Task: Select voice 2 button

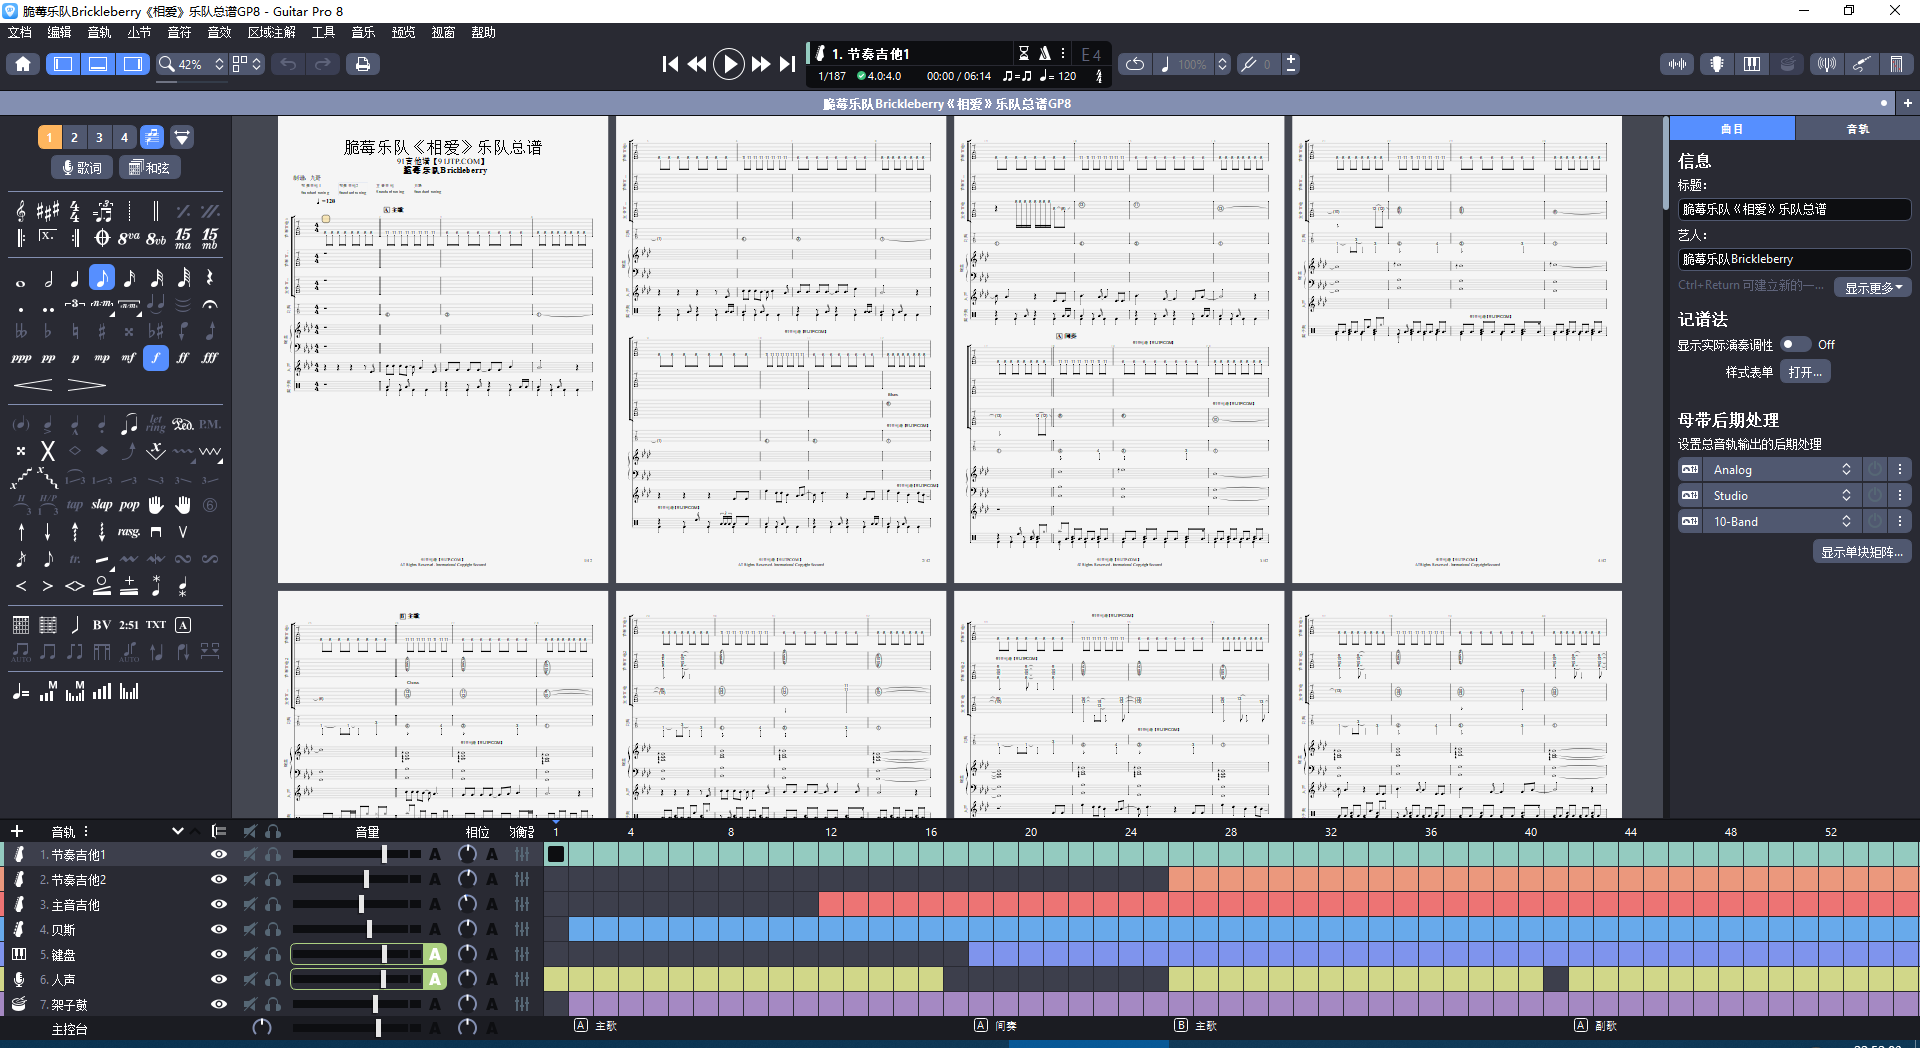Action: 74,137
